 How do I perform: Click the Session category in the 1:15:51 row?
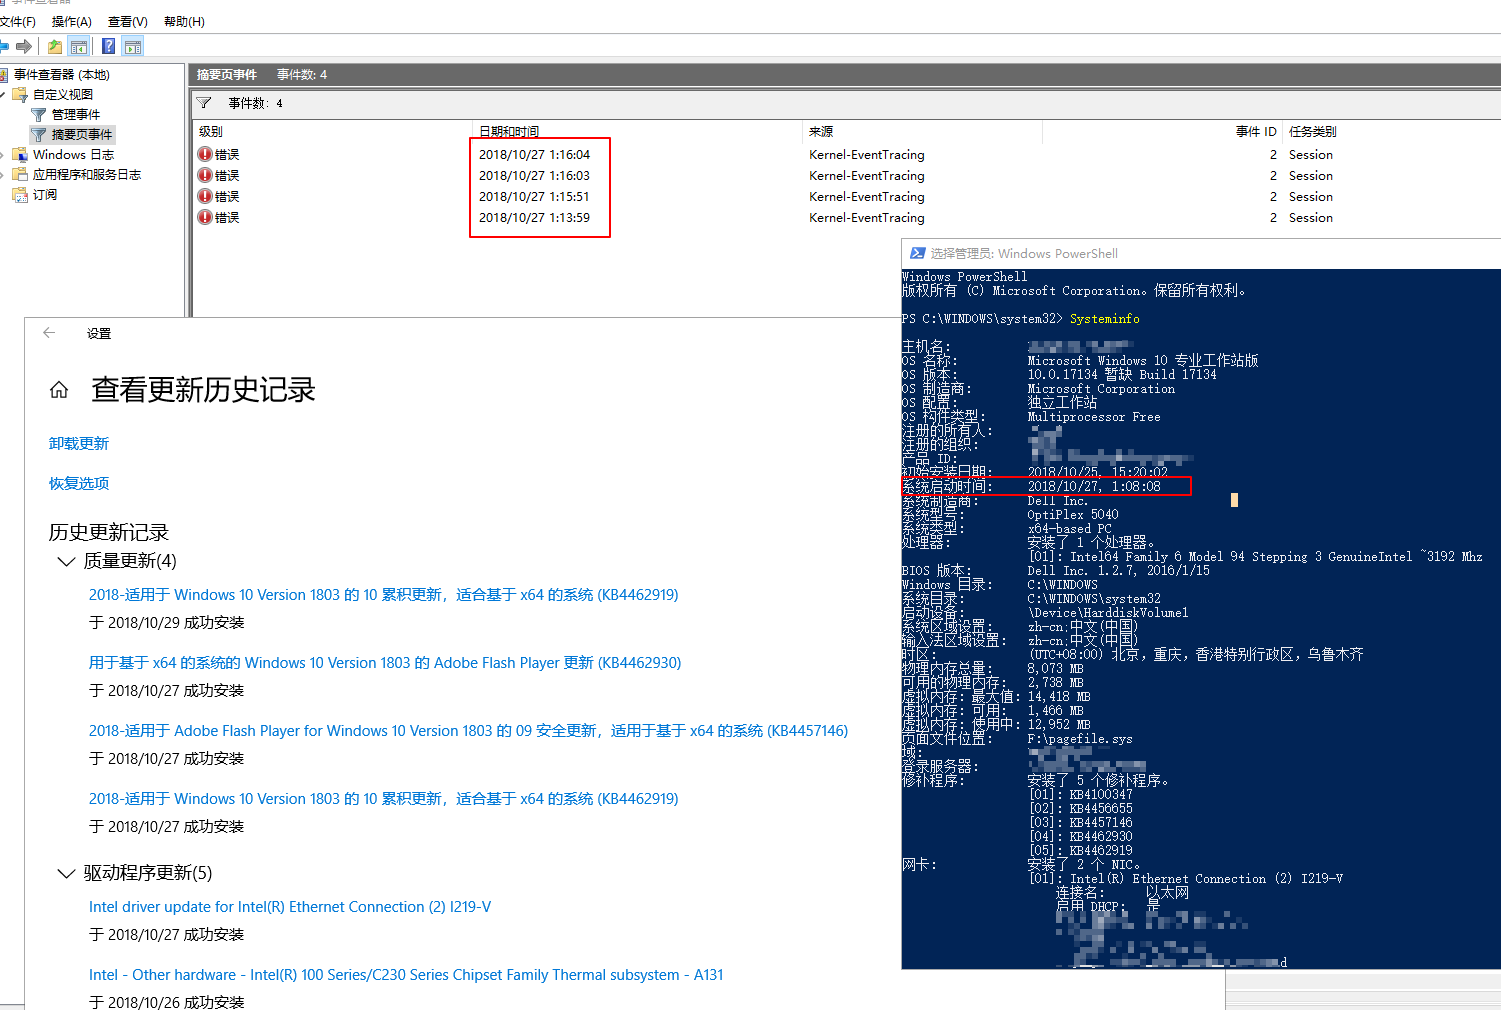point(1311,196)
